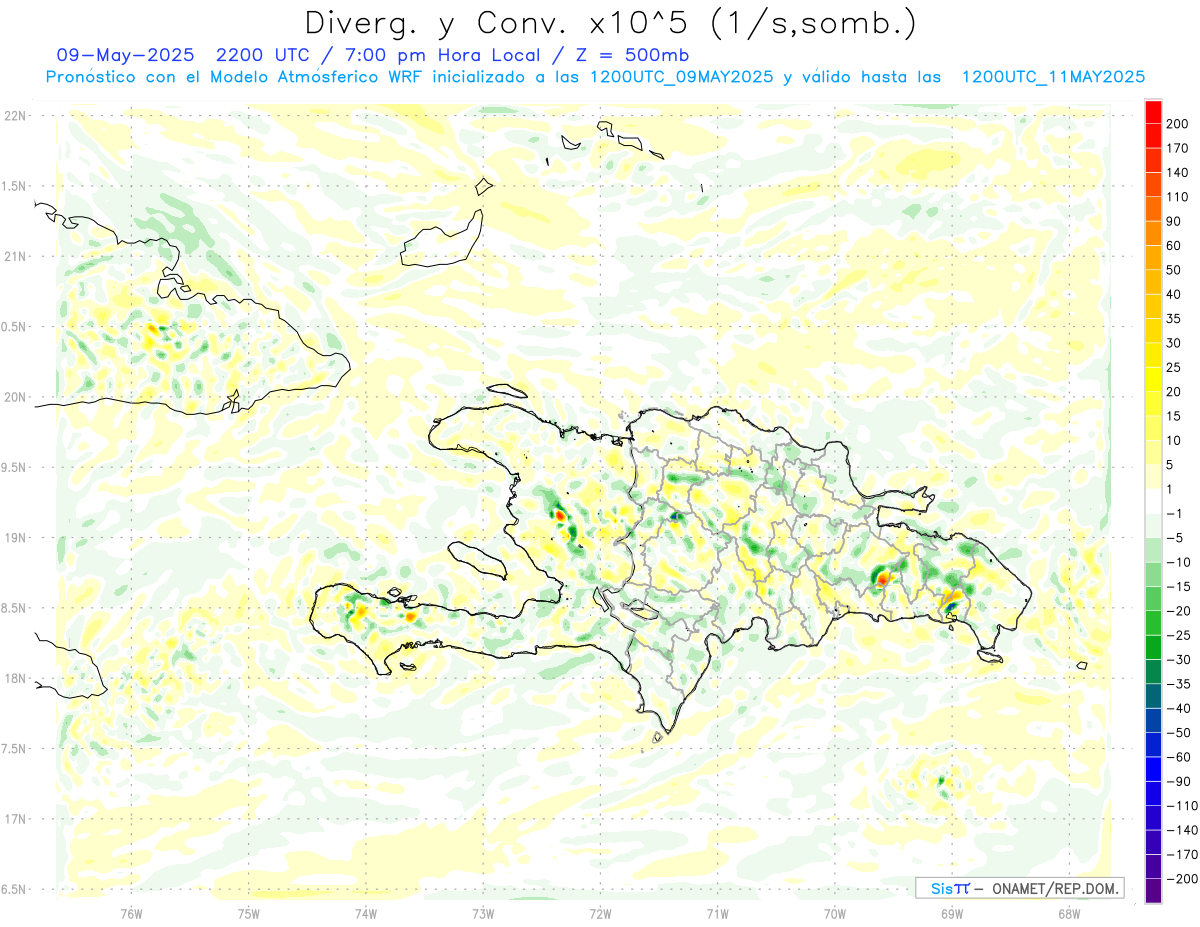Click the "74W" longitude label
1200x927 pixels.
pos(365,914)
